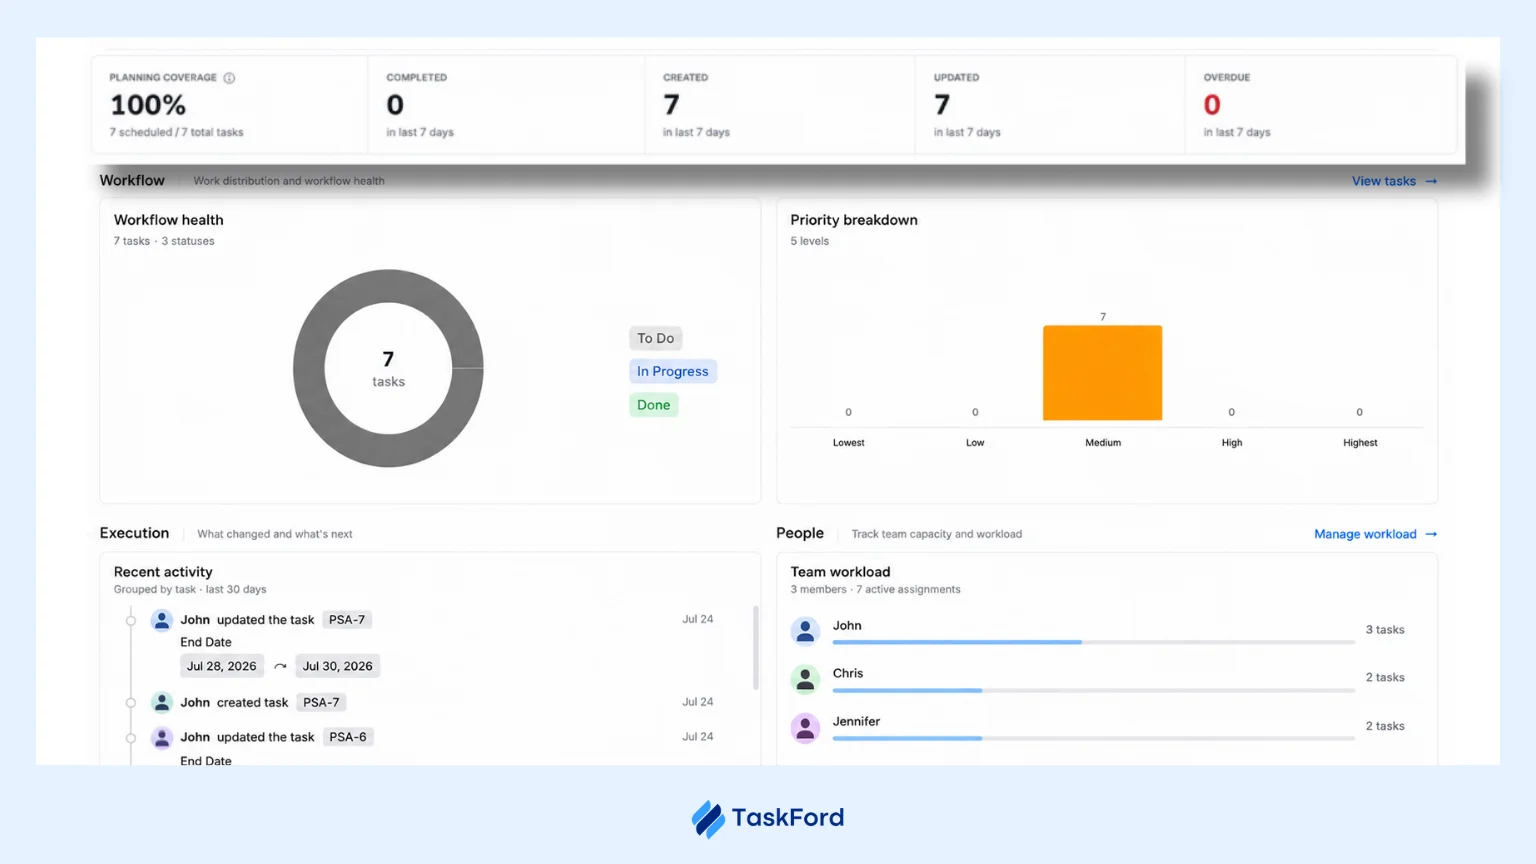
Task: Open Jennifer's avatar in Team workload
Action: coord(805,727)
